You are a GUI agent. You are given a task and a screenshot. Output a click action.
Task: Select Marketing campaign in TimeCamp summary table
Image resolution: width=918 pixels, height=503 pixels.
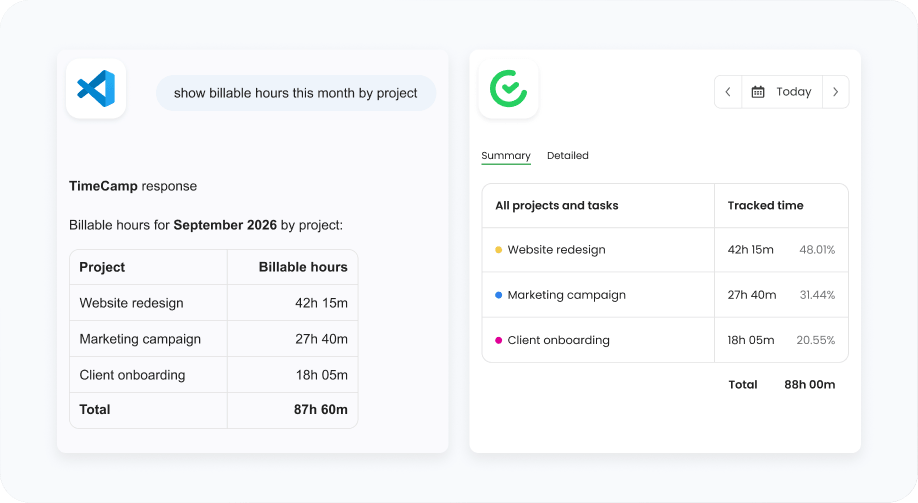pos(566,295)
